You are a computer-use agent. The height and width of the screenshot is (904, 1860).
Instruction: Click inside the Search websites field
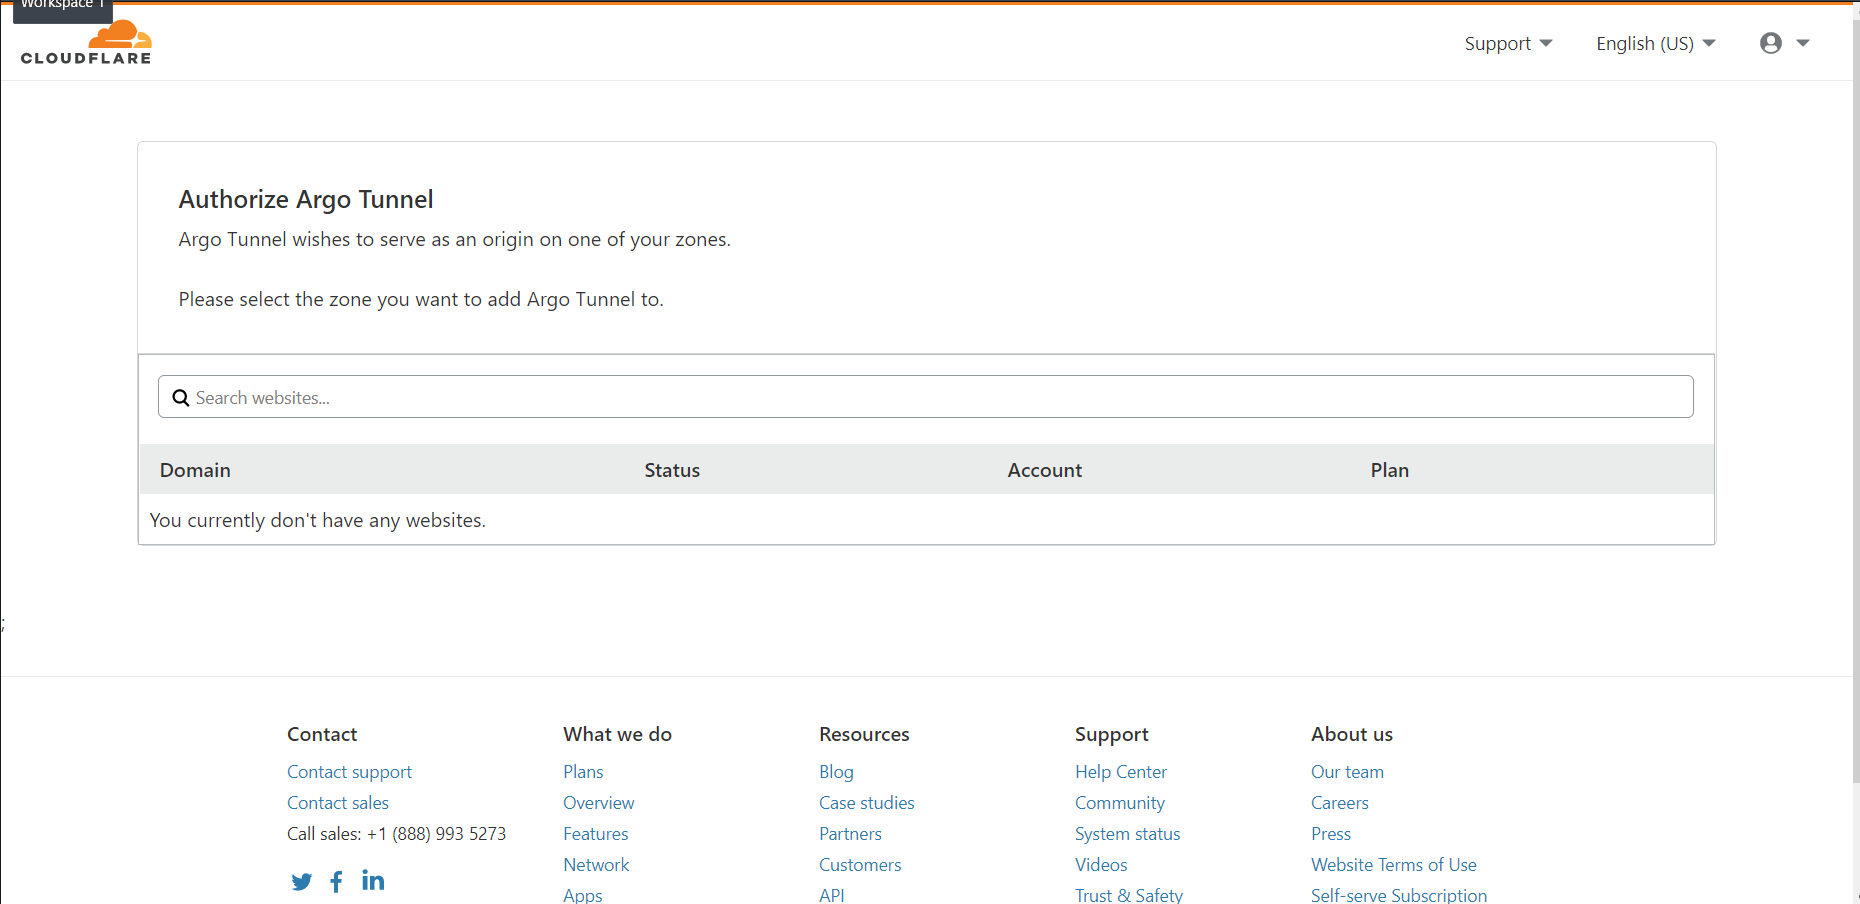500,397
